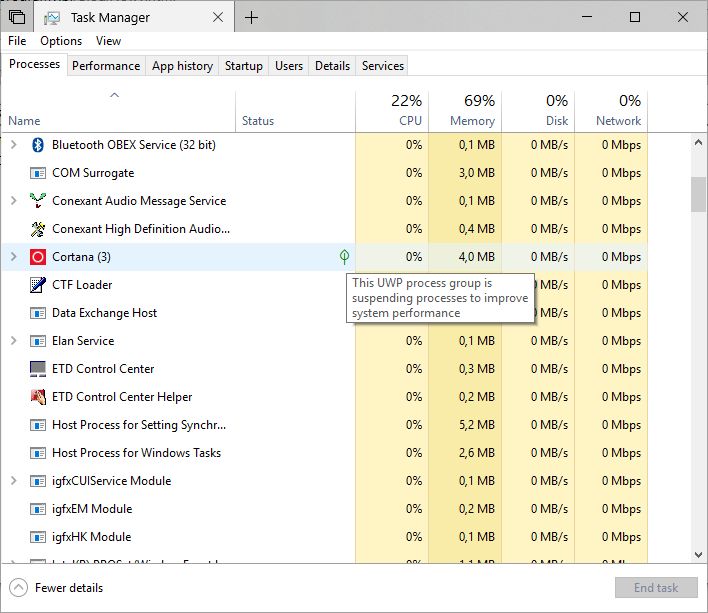Click the scrollbar up arrow
708x613 pixels.
pyautogui.click(x=698, y=143)
